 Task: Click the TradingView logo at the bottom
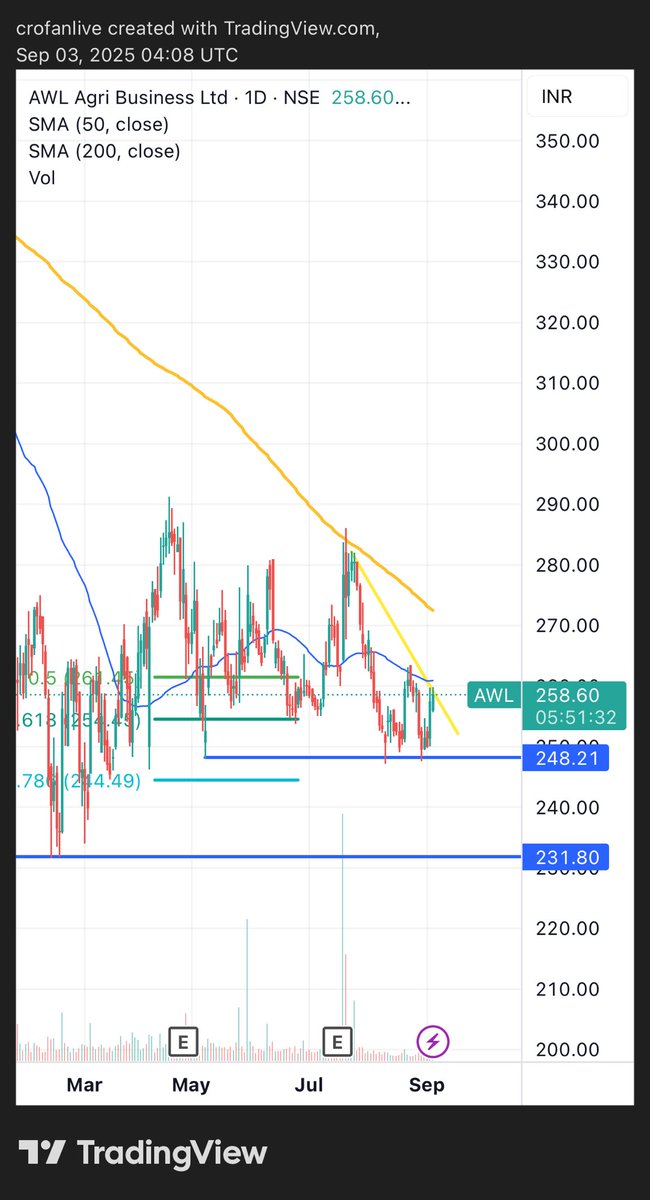pos(142,1153)
